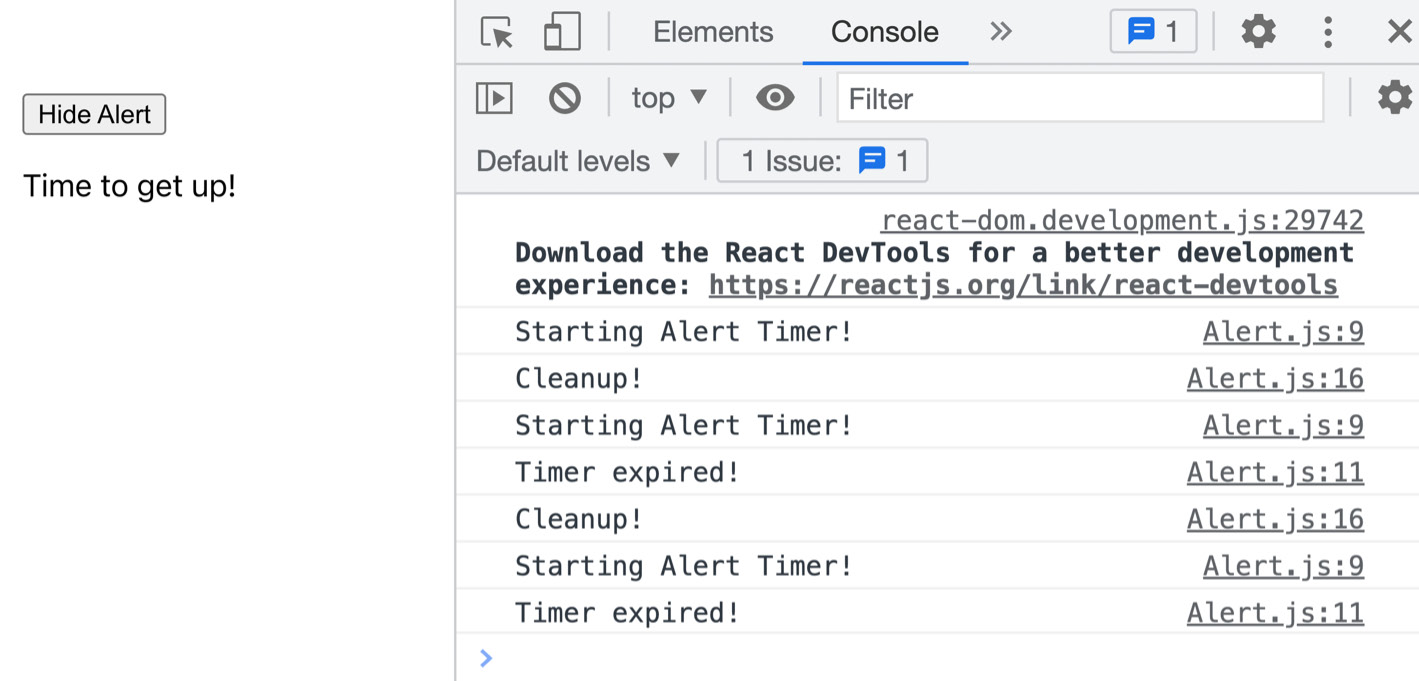Click inside the Filter input field

[1079, 97]
